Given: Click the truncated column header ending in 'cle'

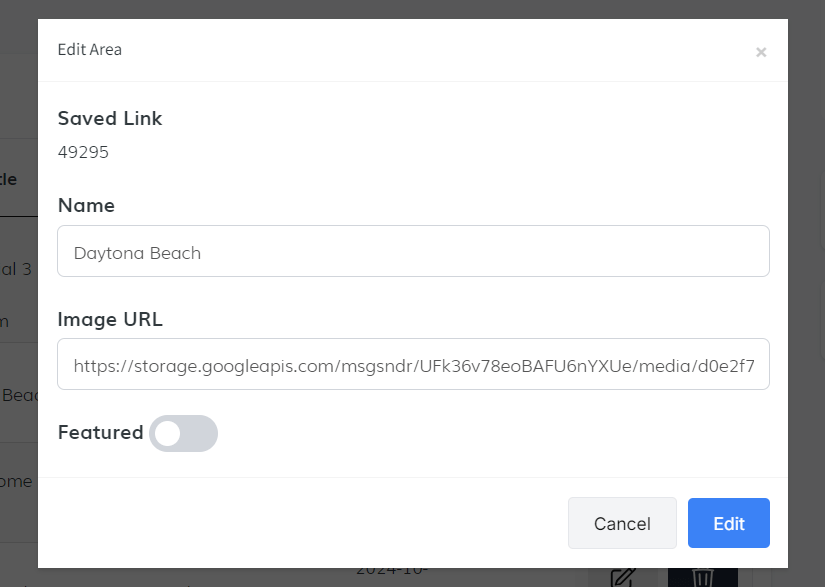Looking at the screenshot, I should coord(10,179).
